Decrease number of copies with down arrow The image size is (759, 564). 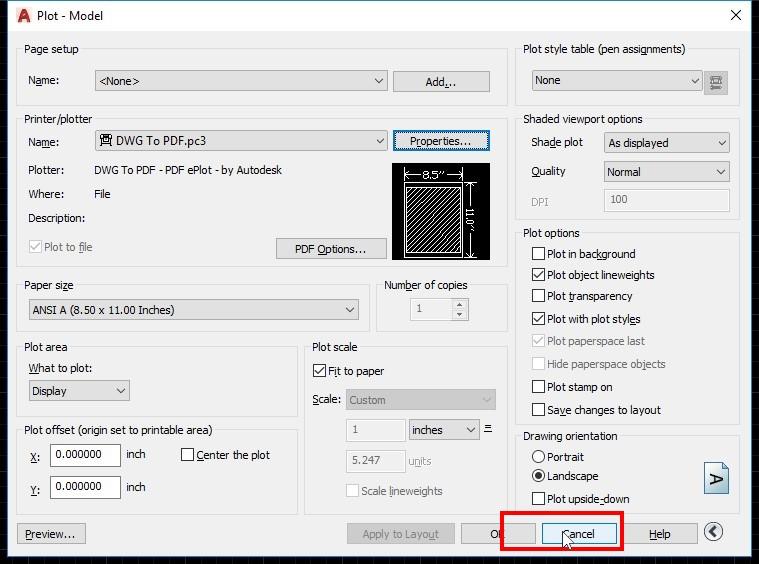[x=460, y=315]
